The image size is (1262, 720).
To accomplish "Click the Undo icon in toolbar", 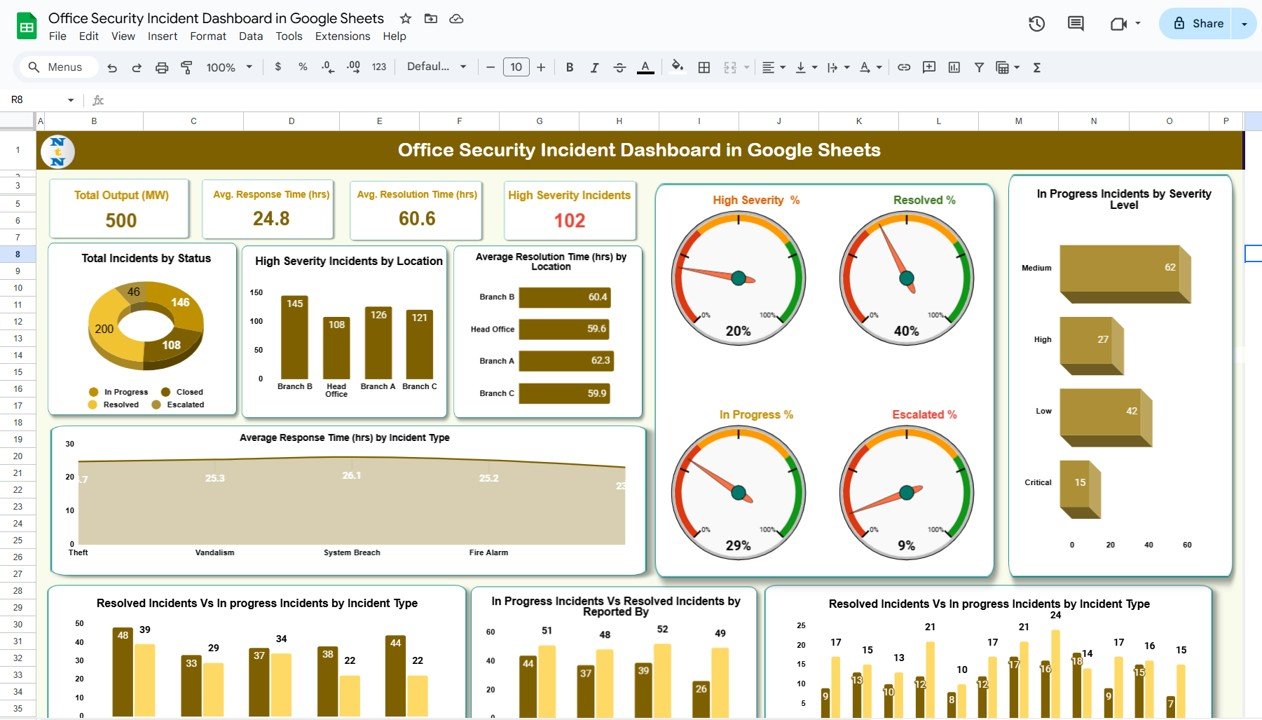I will pyautogui.click(x=112, y=68).
